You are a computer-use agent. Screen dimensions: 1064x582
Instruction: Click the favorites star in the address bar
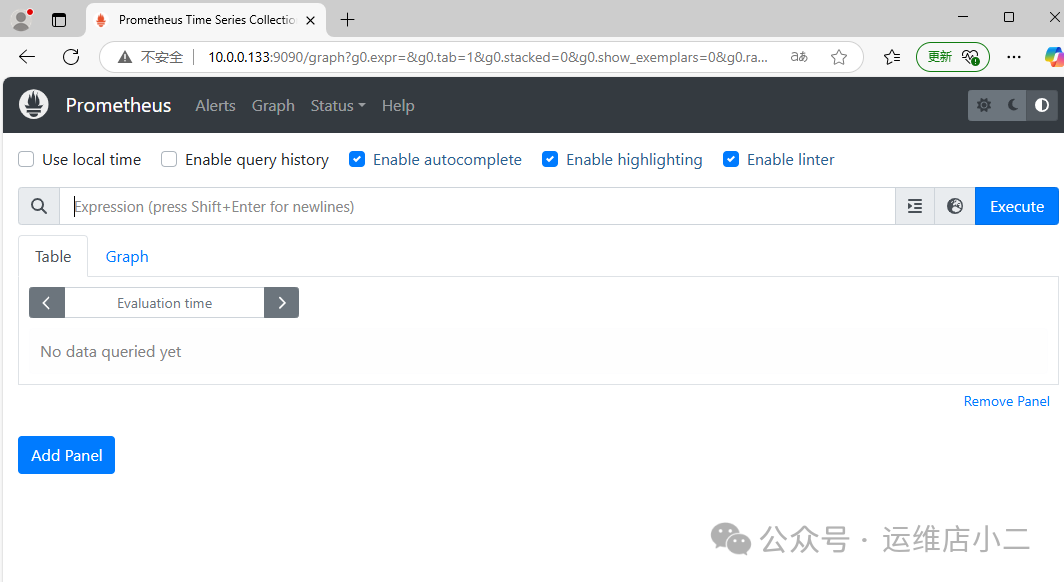[839, 57]
